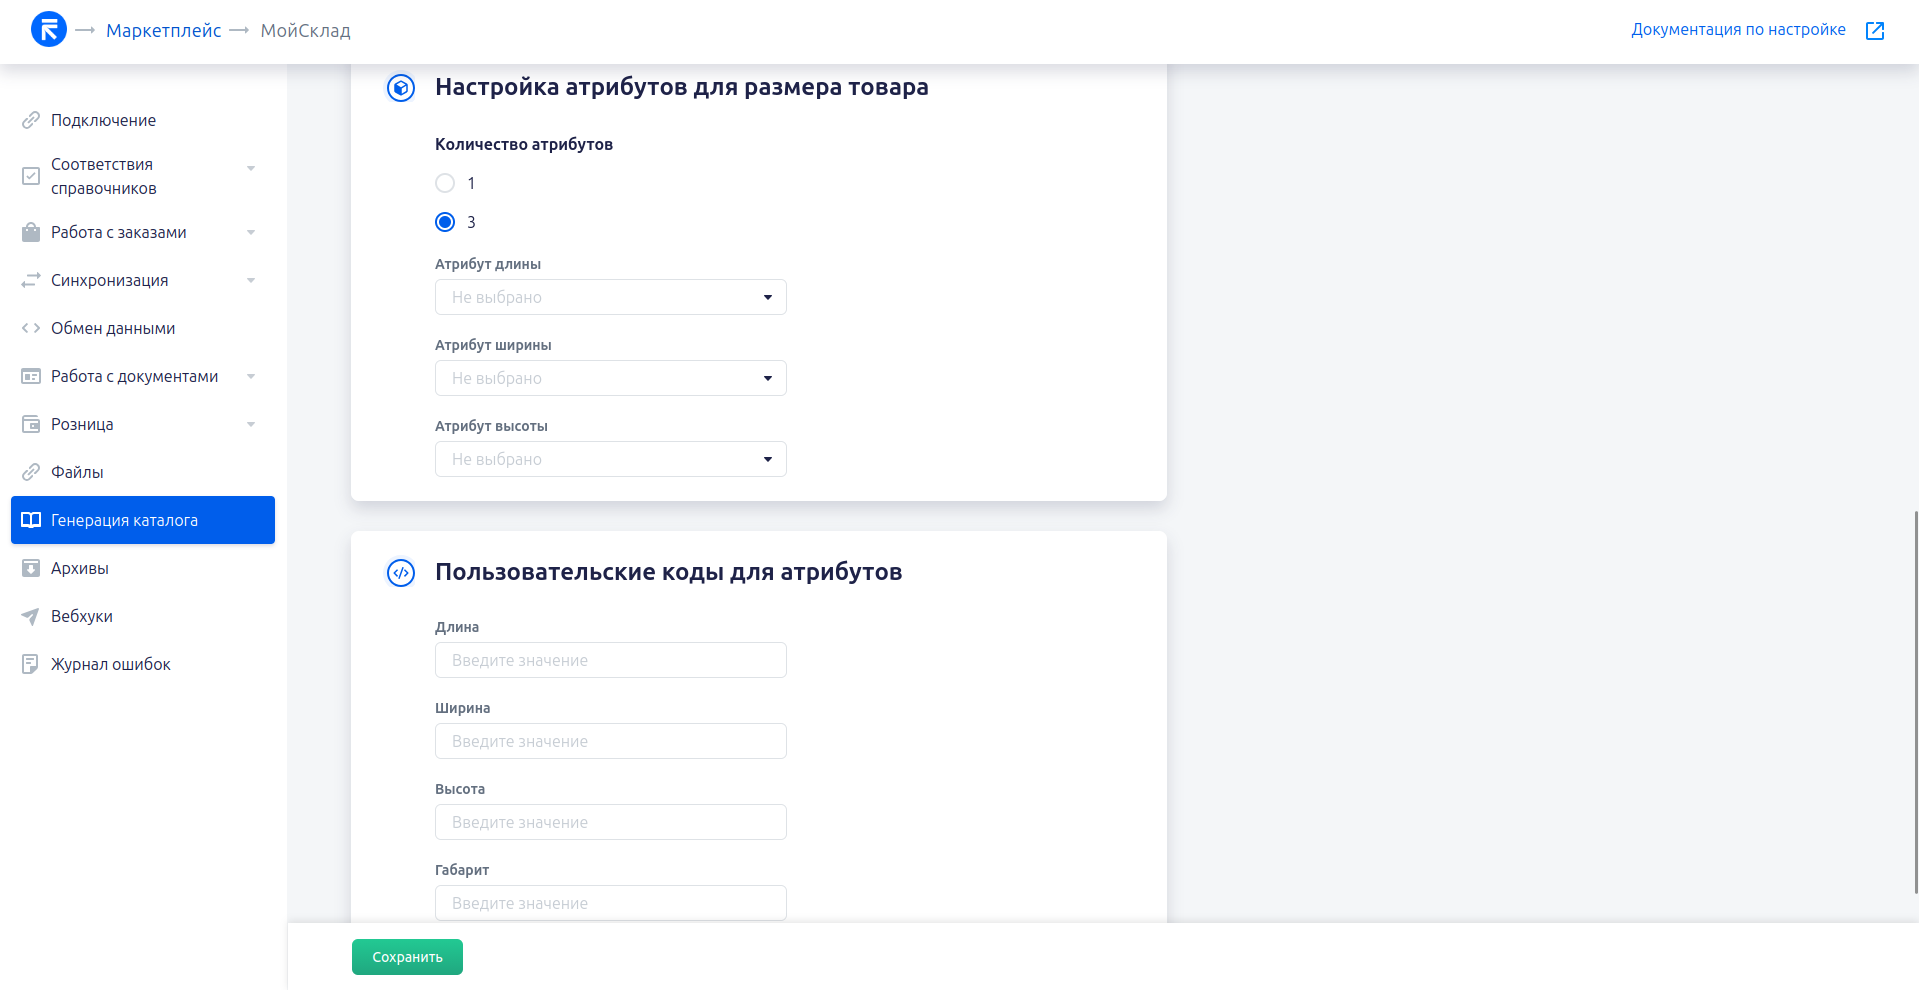The height and width of the screenshot is (990, 1919).
Task: Click the Файлы link icon
Action: tap(31, 472)
